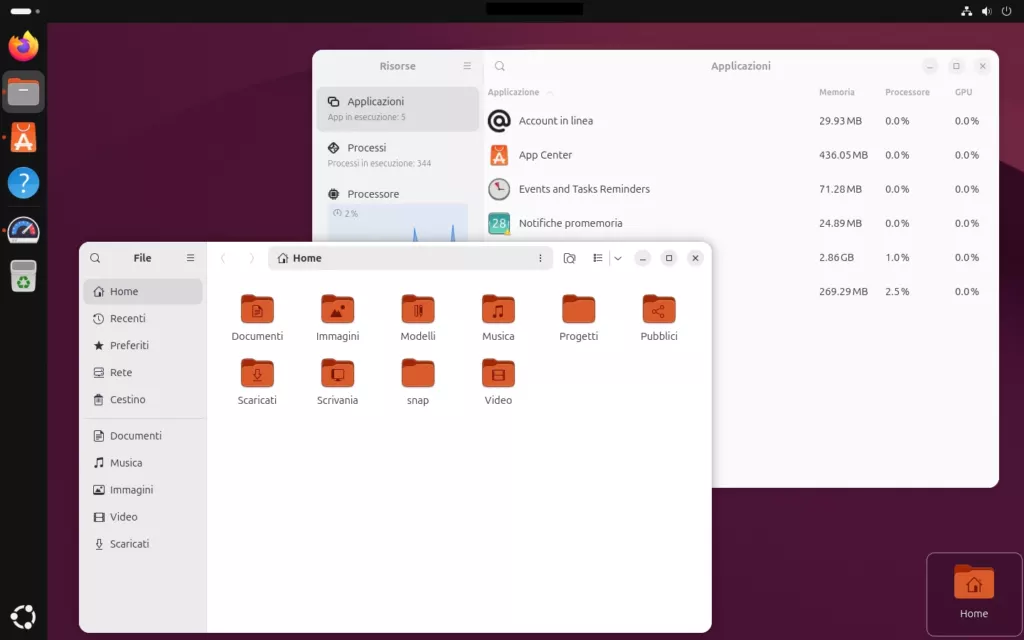Image resolution: width=1024 pixels, height=640 pixels.
Task: Open the snap folder icon
Action: pyautogui.click(x=417, y=374)
